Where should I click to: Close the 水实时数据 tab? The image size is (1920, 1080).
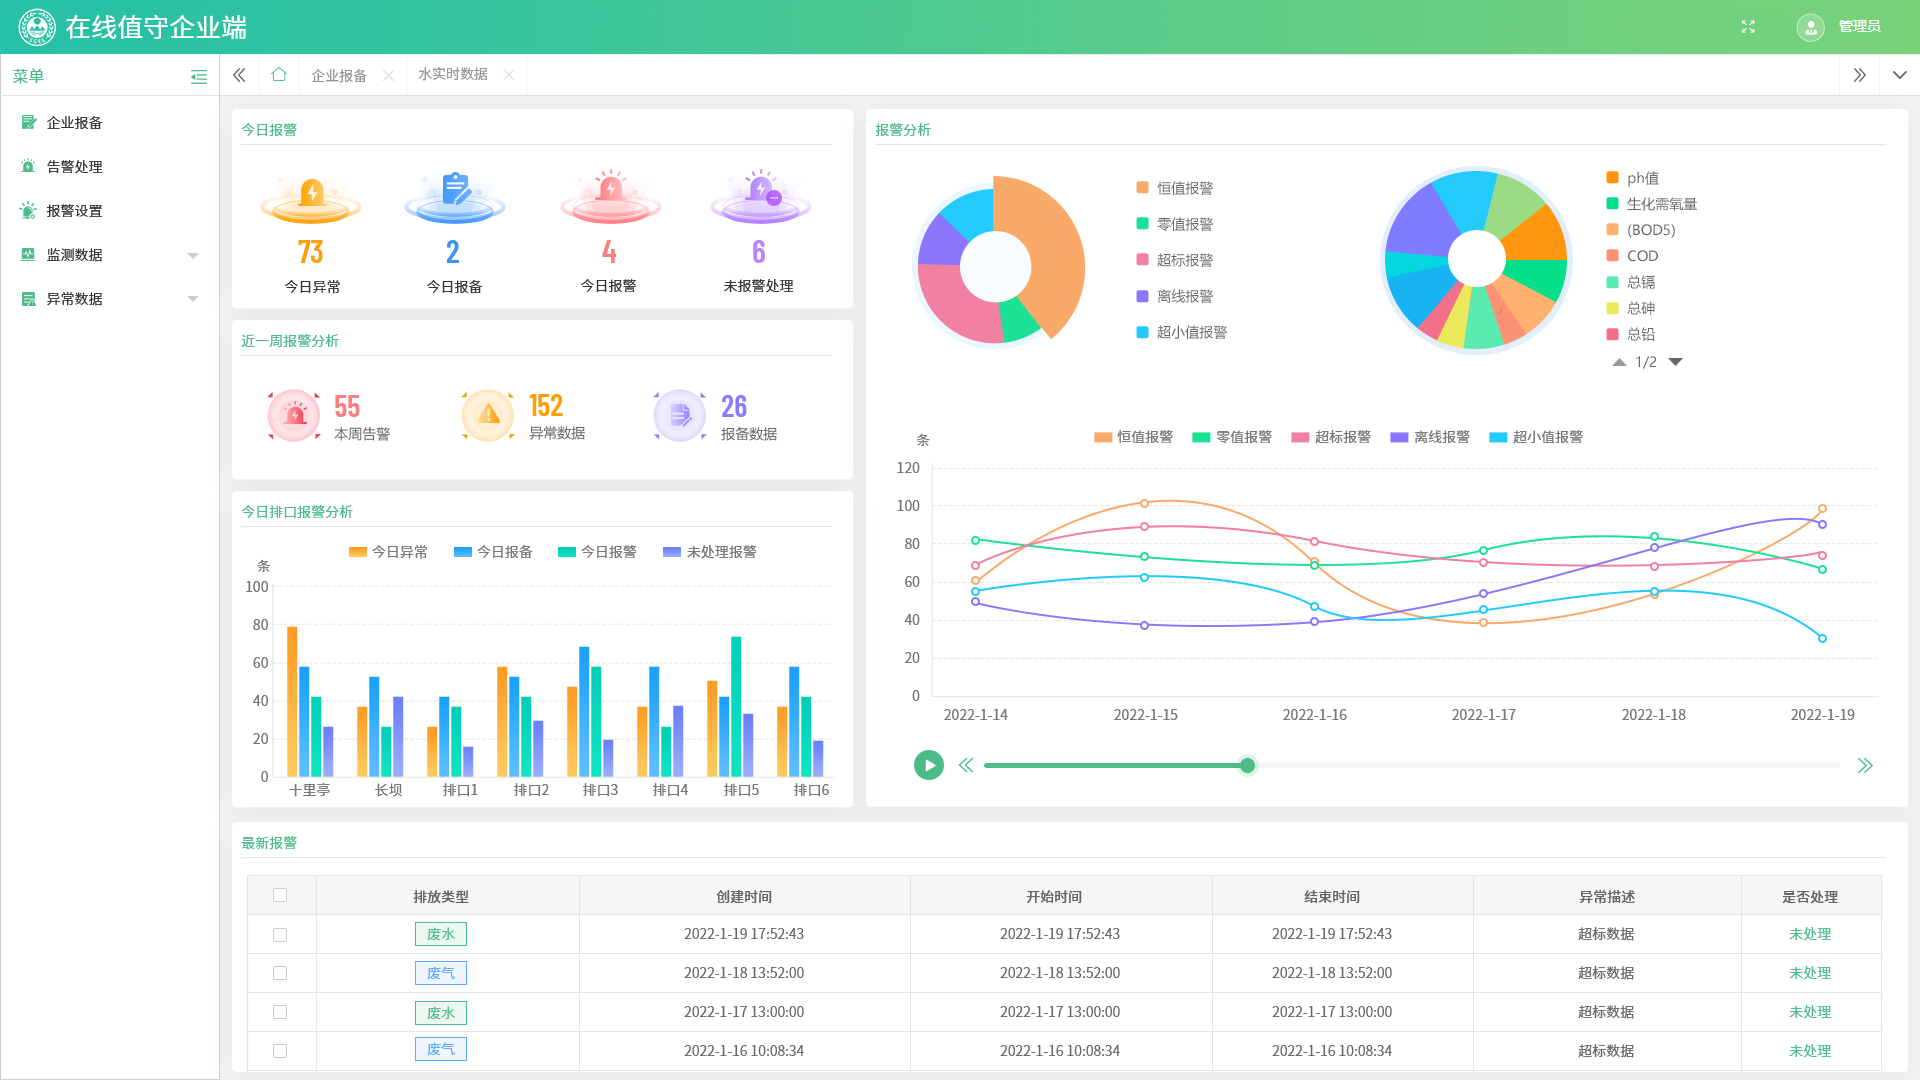coord(508,75)
